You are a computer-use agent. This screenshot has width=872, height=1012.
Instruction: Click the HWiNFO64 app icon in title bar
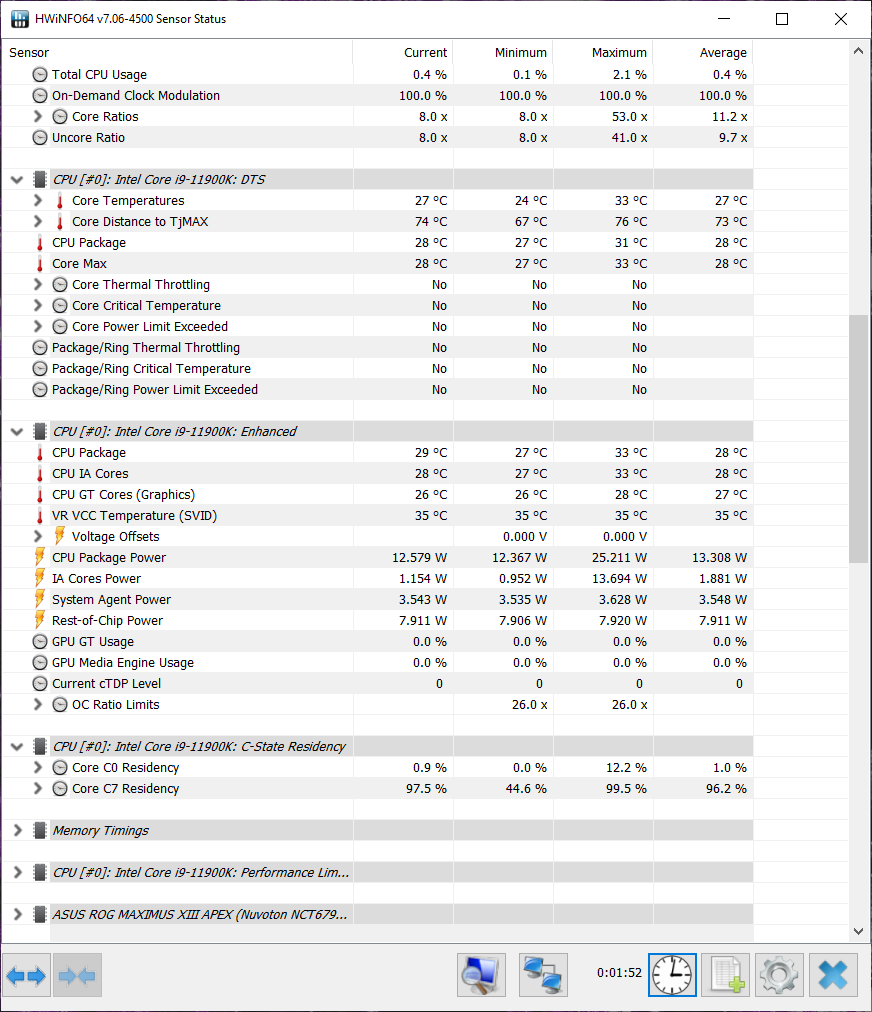click(x=19, y=19)
